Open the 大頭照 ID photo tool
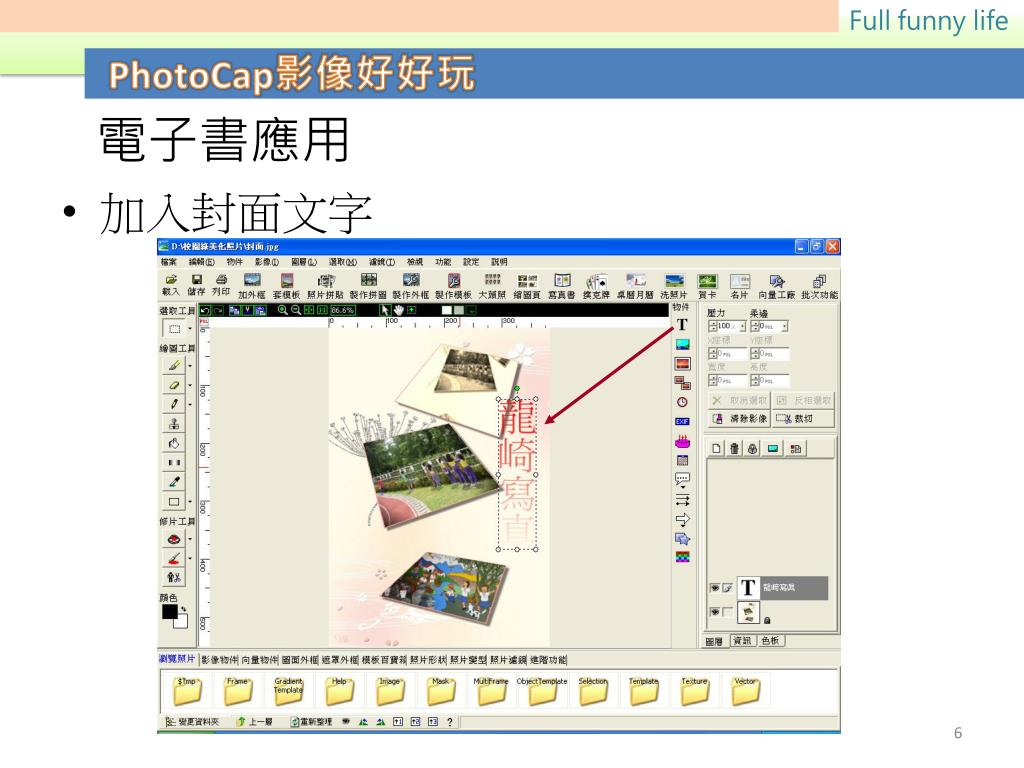The height and width of the screenshot is (768, 1024). [x=492, y=286]
